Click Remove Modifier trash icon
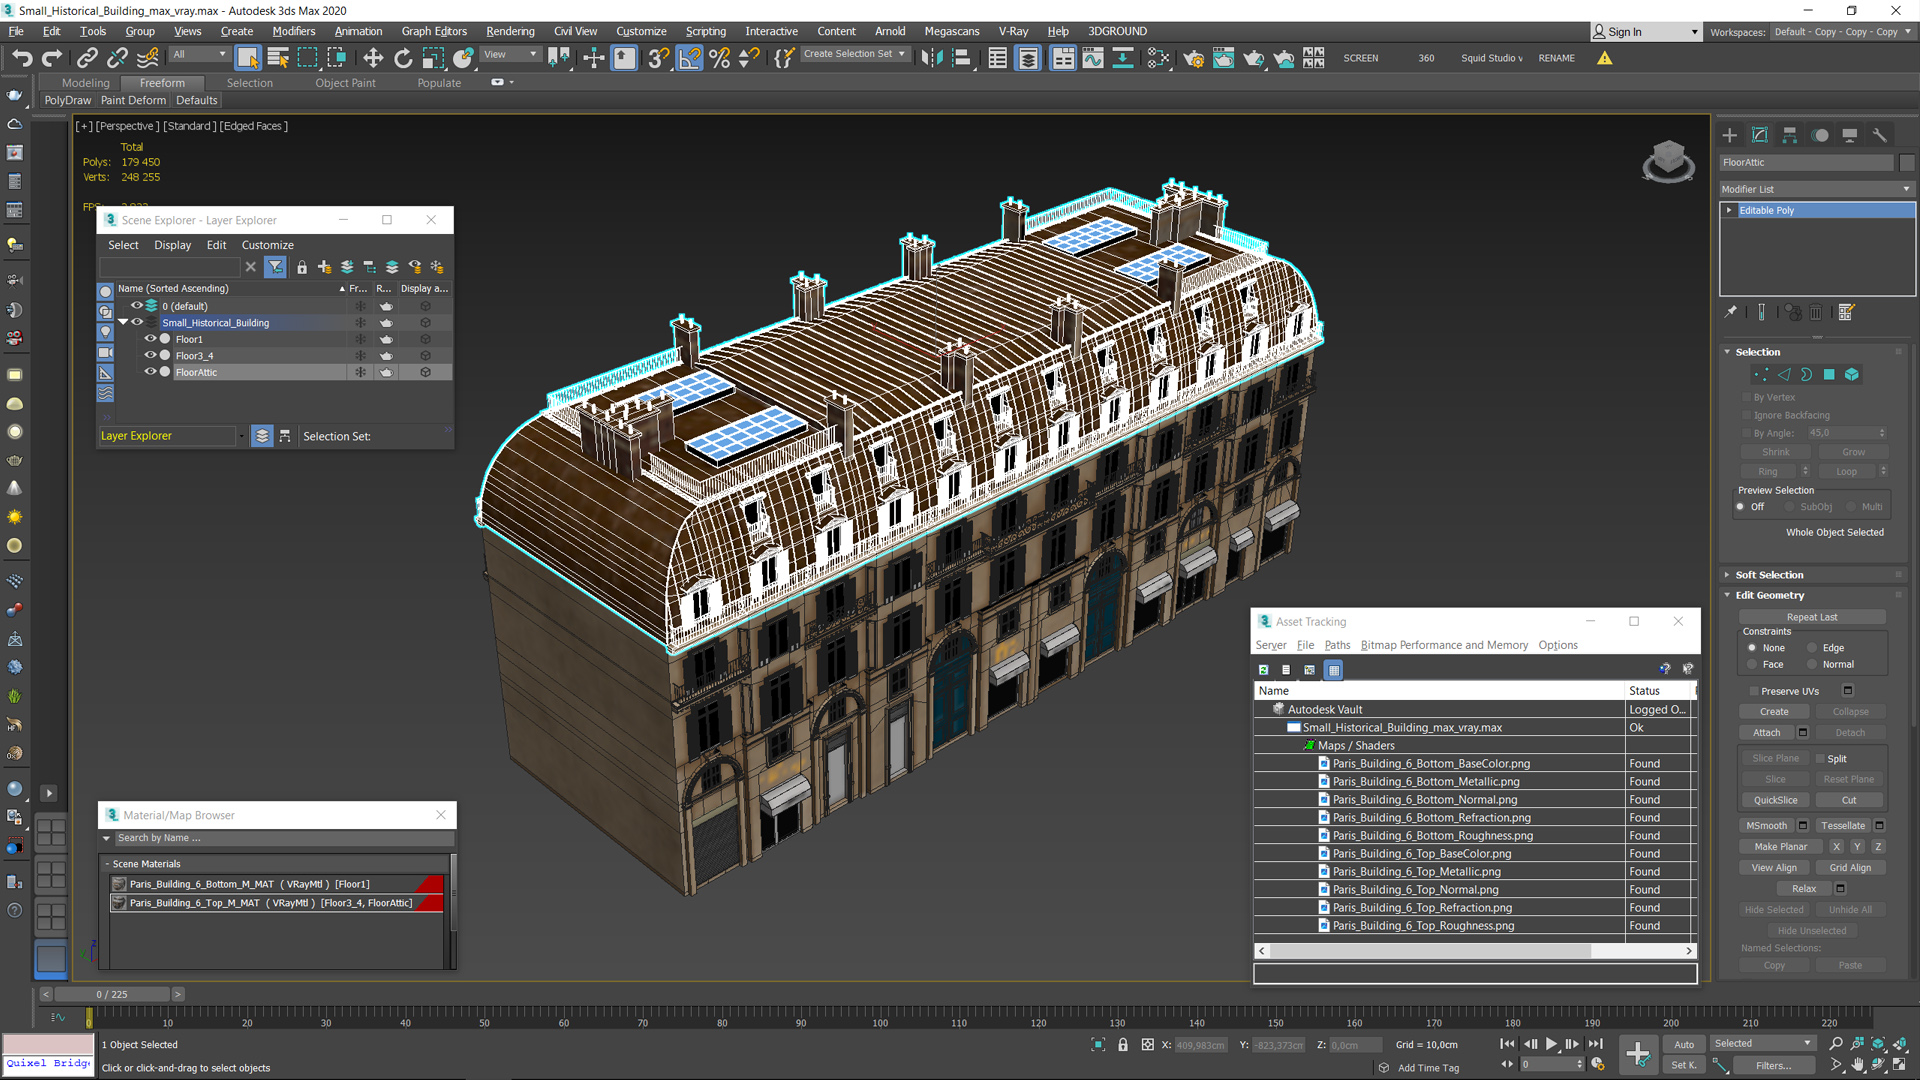 point(1816,312)
